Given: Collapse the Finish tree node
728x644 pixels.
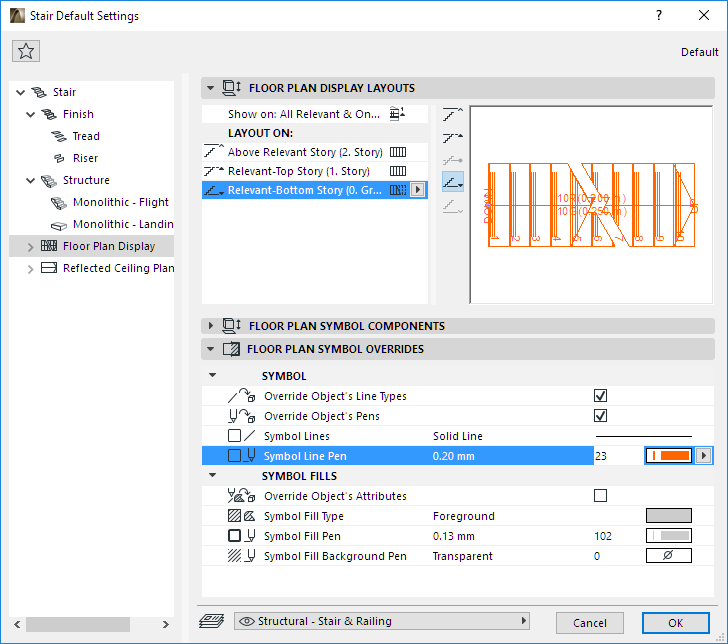Looking at the screenshot, I should [x=31, y=114].
